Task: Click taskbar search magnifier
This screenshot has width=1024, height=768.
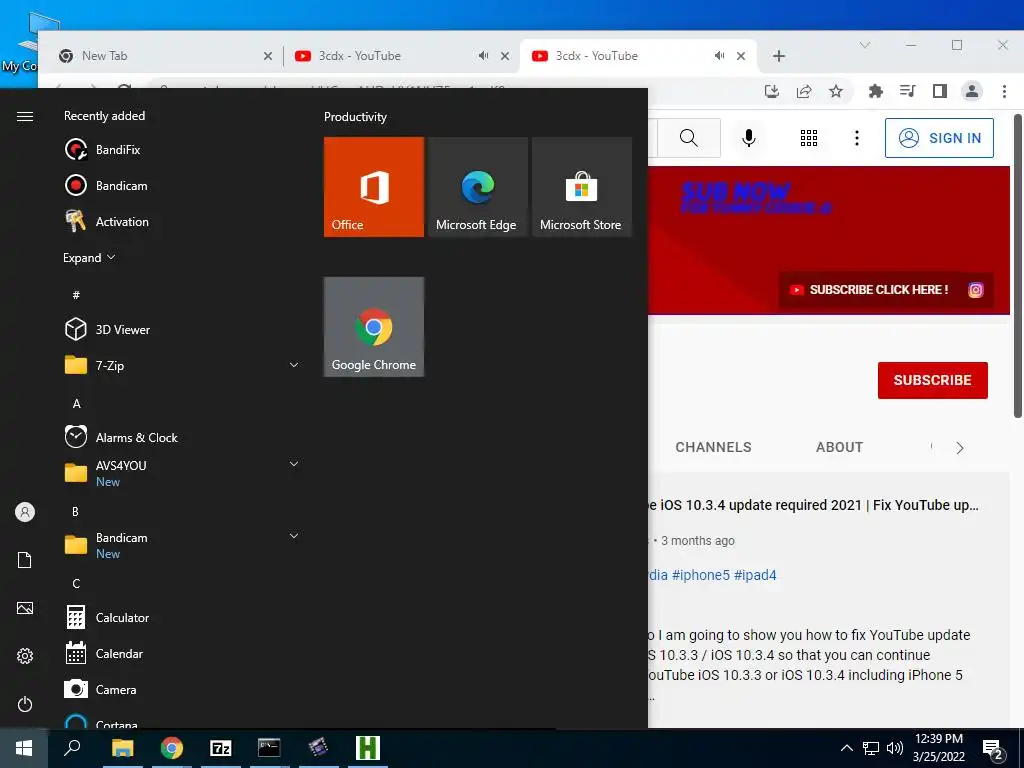Action: click(72, 748)
